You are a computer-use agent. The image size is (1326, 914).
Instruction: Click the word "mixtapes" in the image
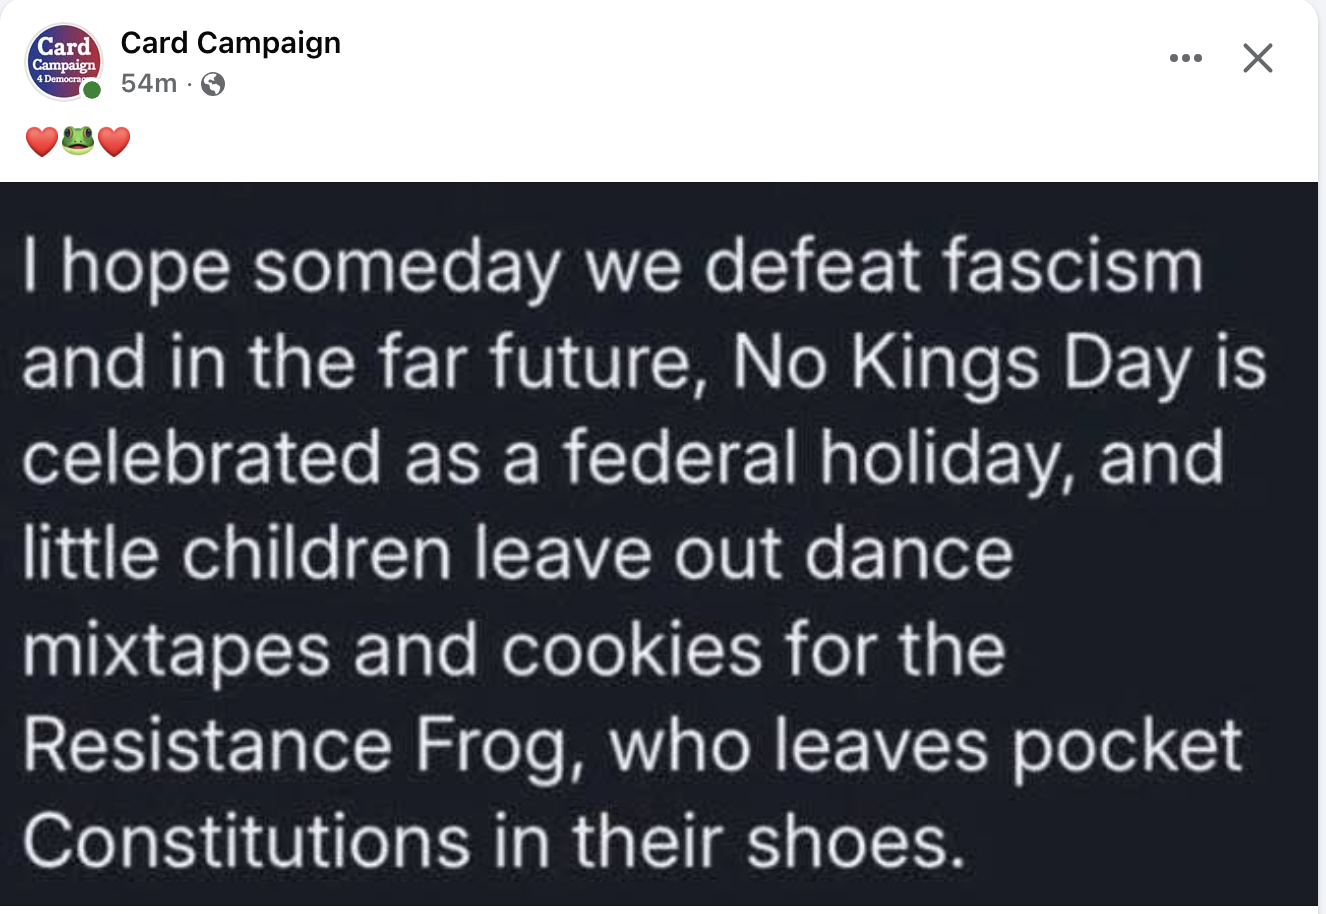pyautogui.click(x=176, y=650)
